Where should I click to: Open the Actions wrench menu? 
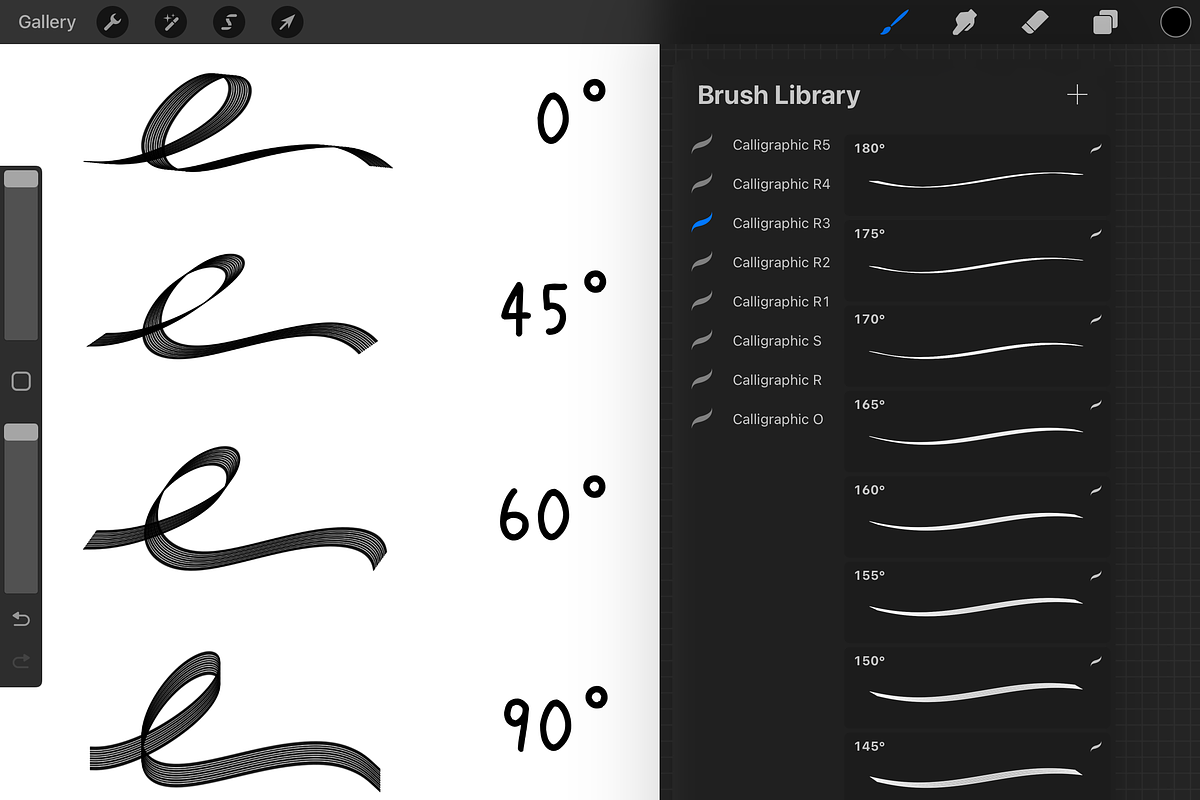[112, 22]
